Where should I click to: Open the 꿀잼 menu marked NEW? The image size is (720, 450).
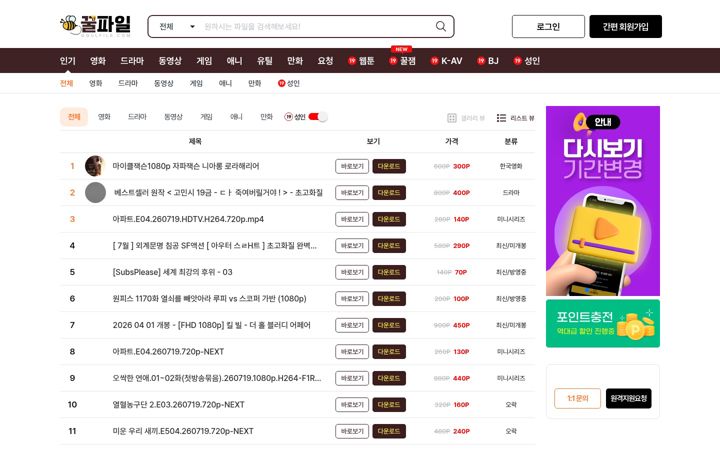pyautogui.click(x=403, y=61)
